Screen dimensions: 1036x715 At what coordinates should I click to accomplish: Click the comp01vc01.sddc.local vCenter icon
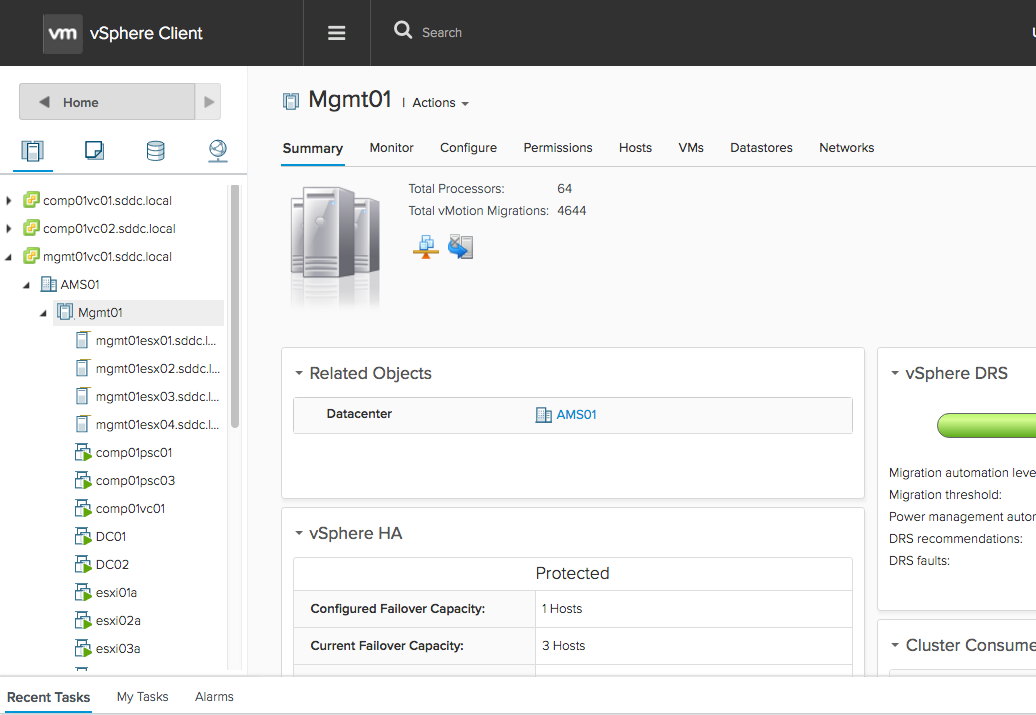click(31, 200)
